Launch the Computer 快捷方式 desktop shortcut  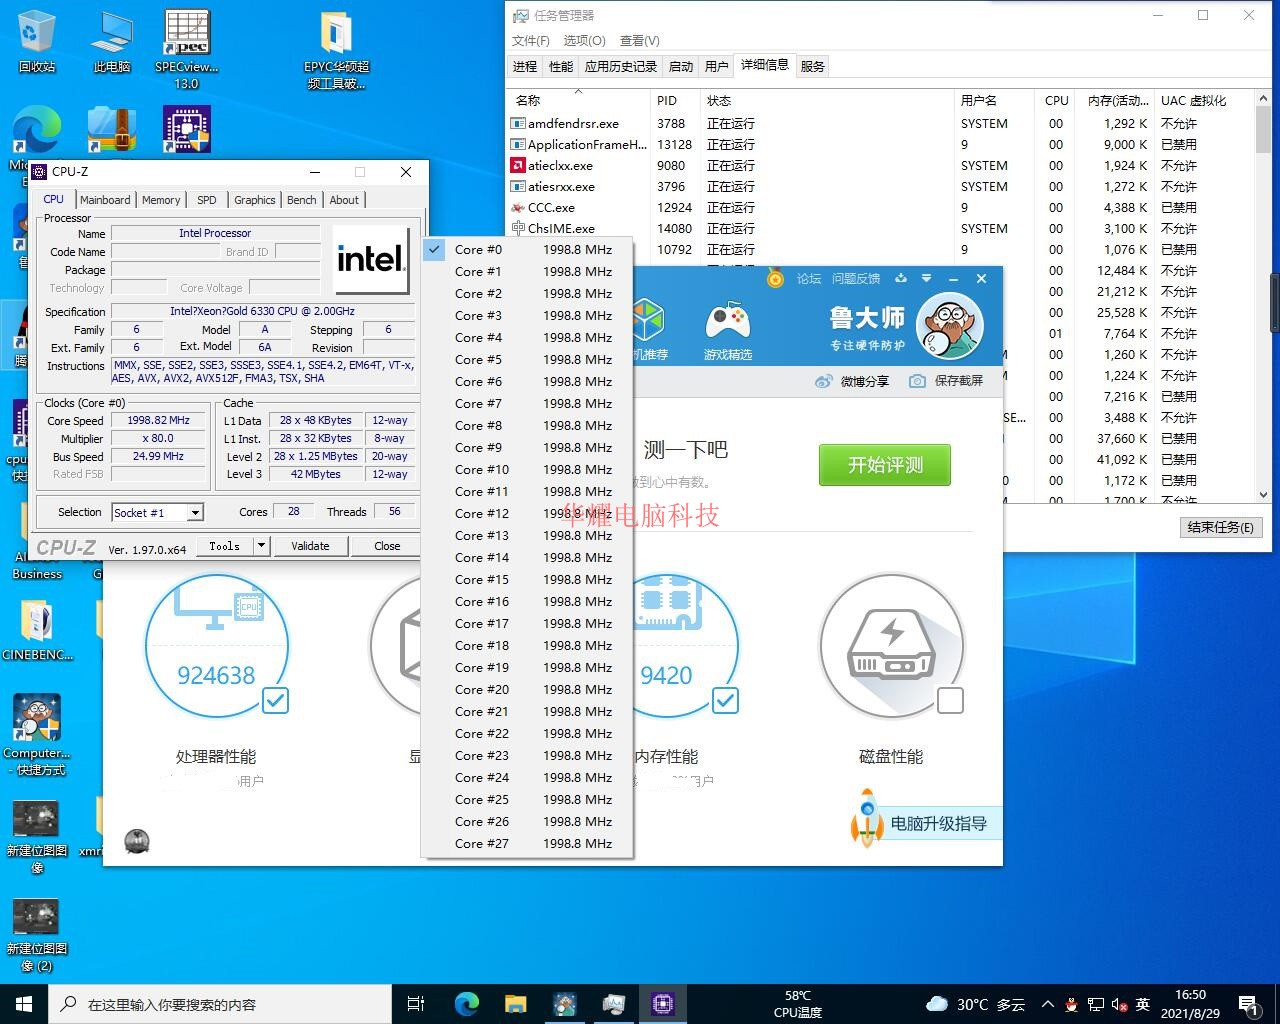click(37, 735)
